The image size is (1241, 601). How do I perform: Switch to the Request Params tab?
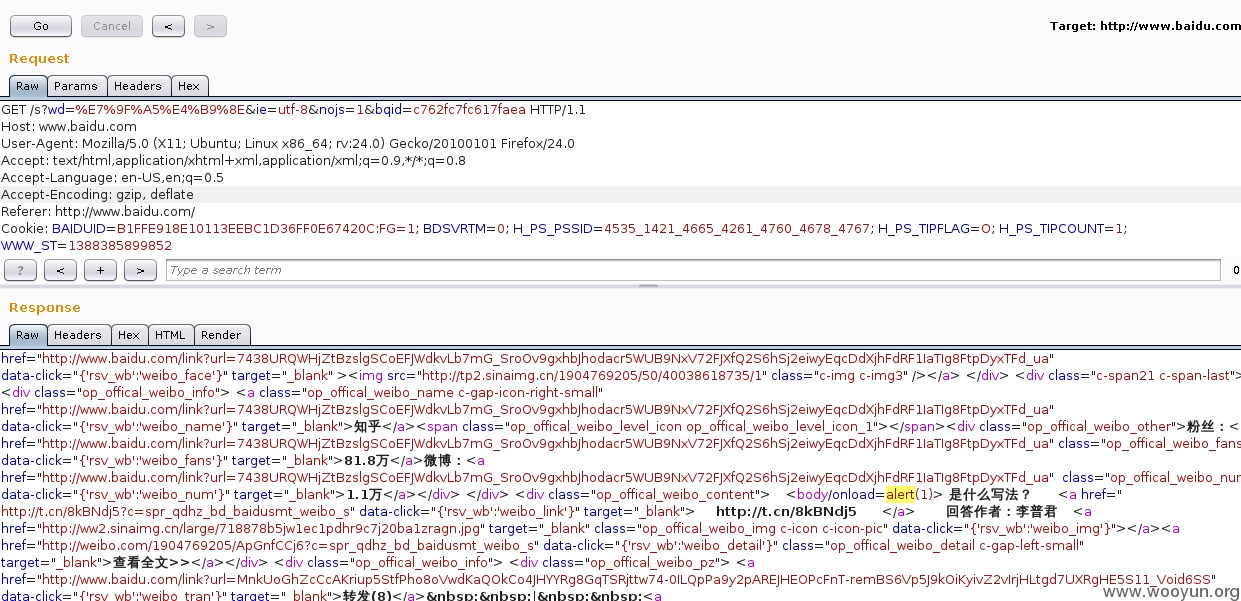(76, 86)
